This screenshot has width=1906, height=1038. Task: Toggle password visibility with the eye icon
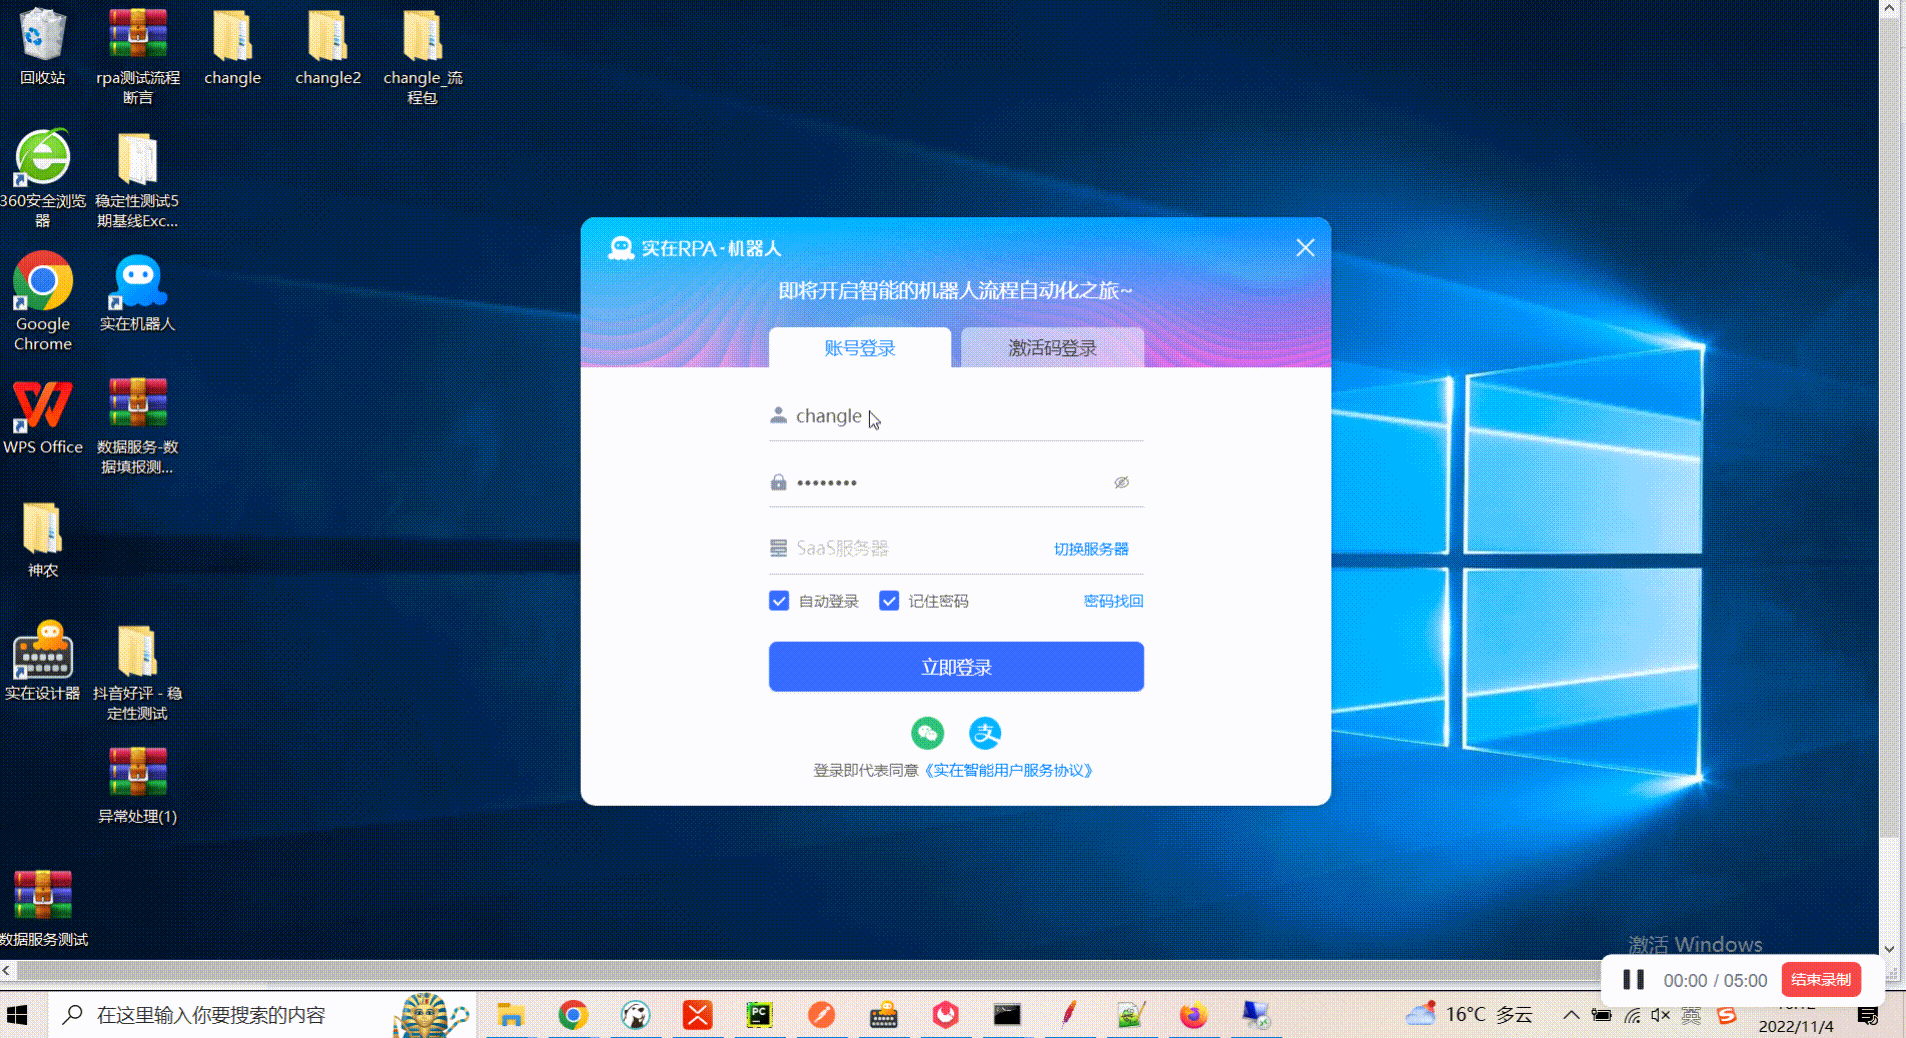point(1122,482)
